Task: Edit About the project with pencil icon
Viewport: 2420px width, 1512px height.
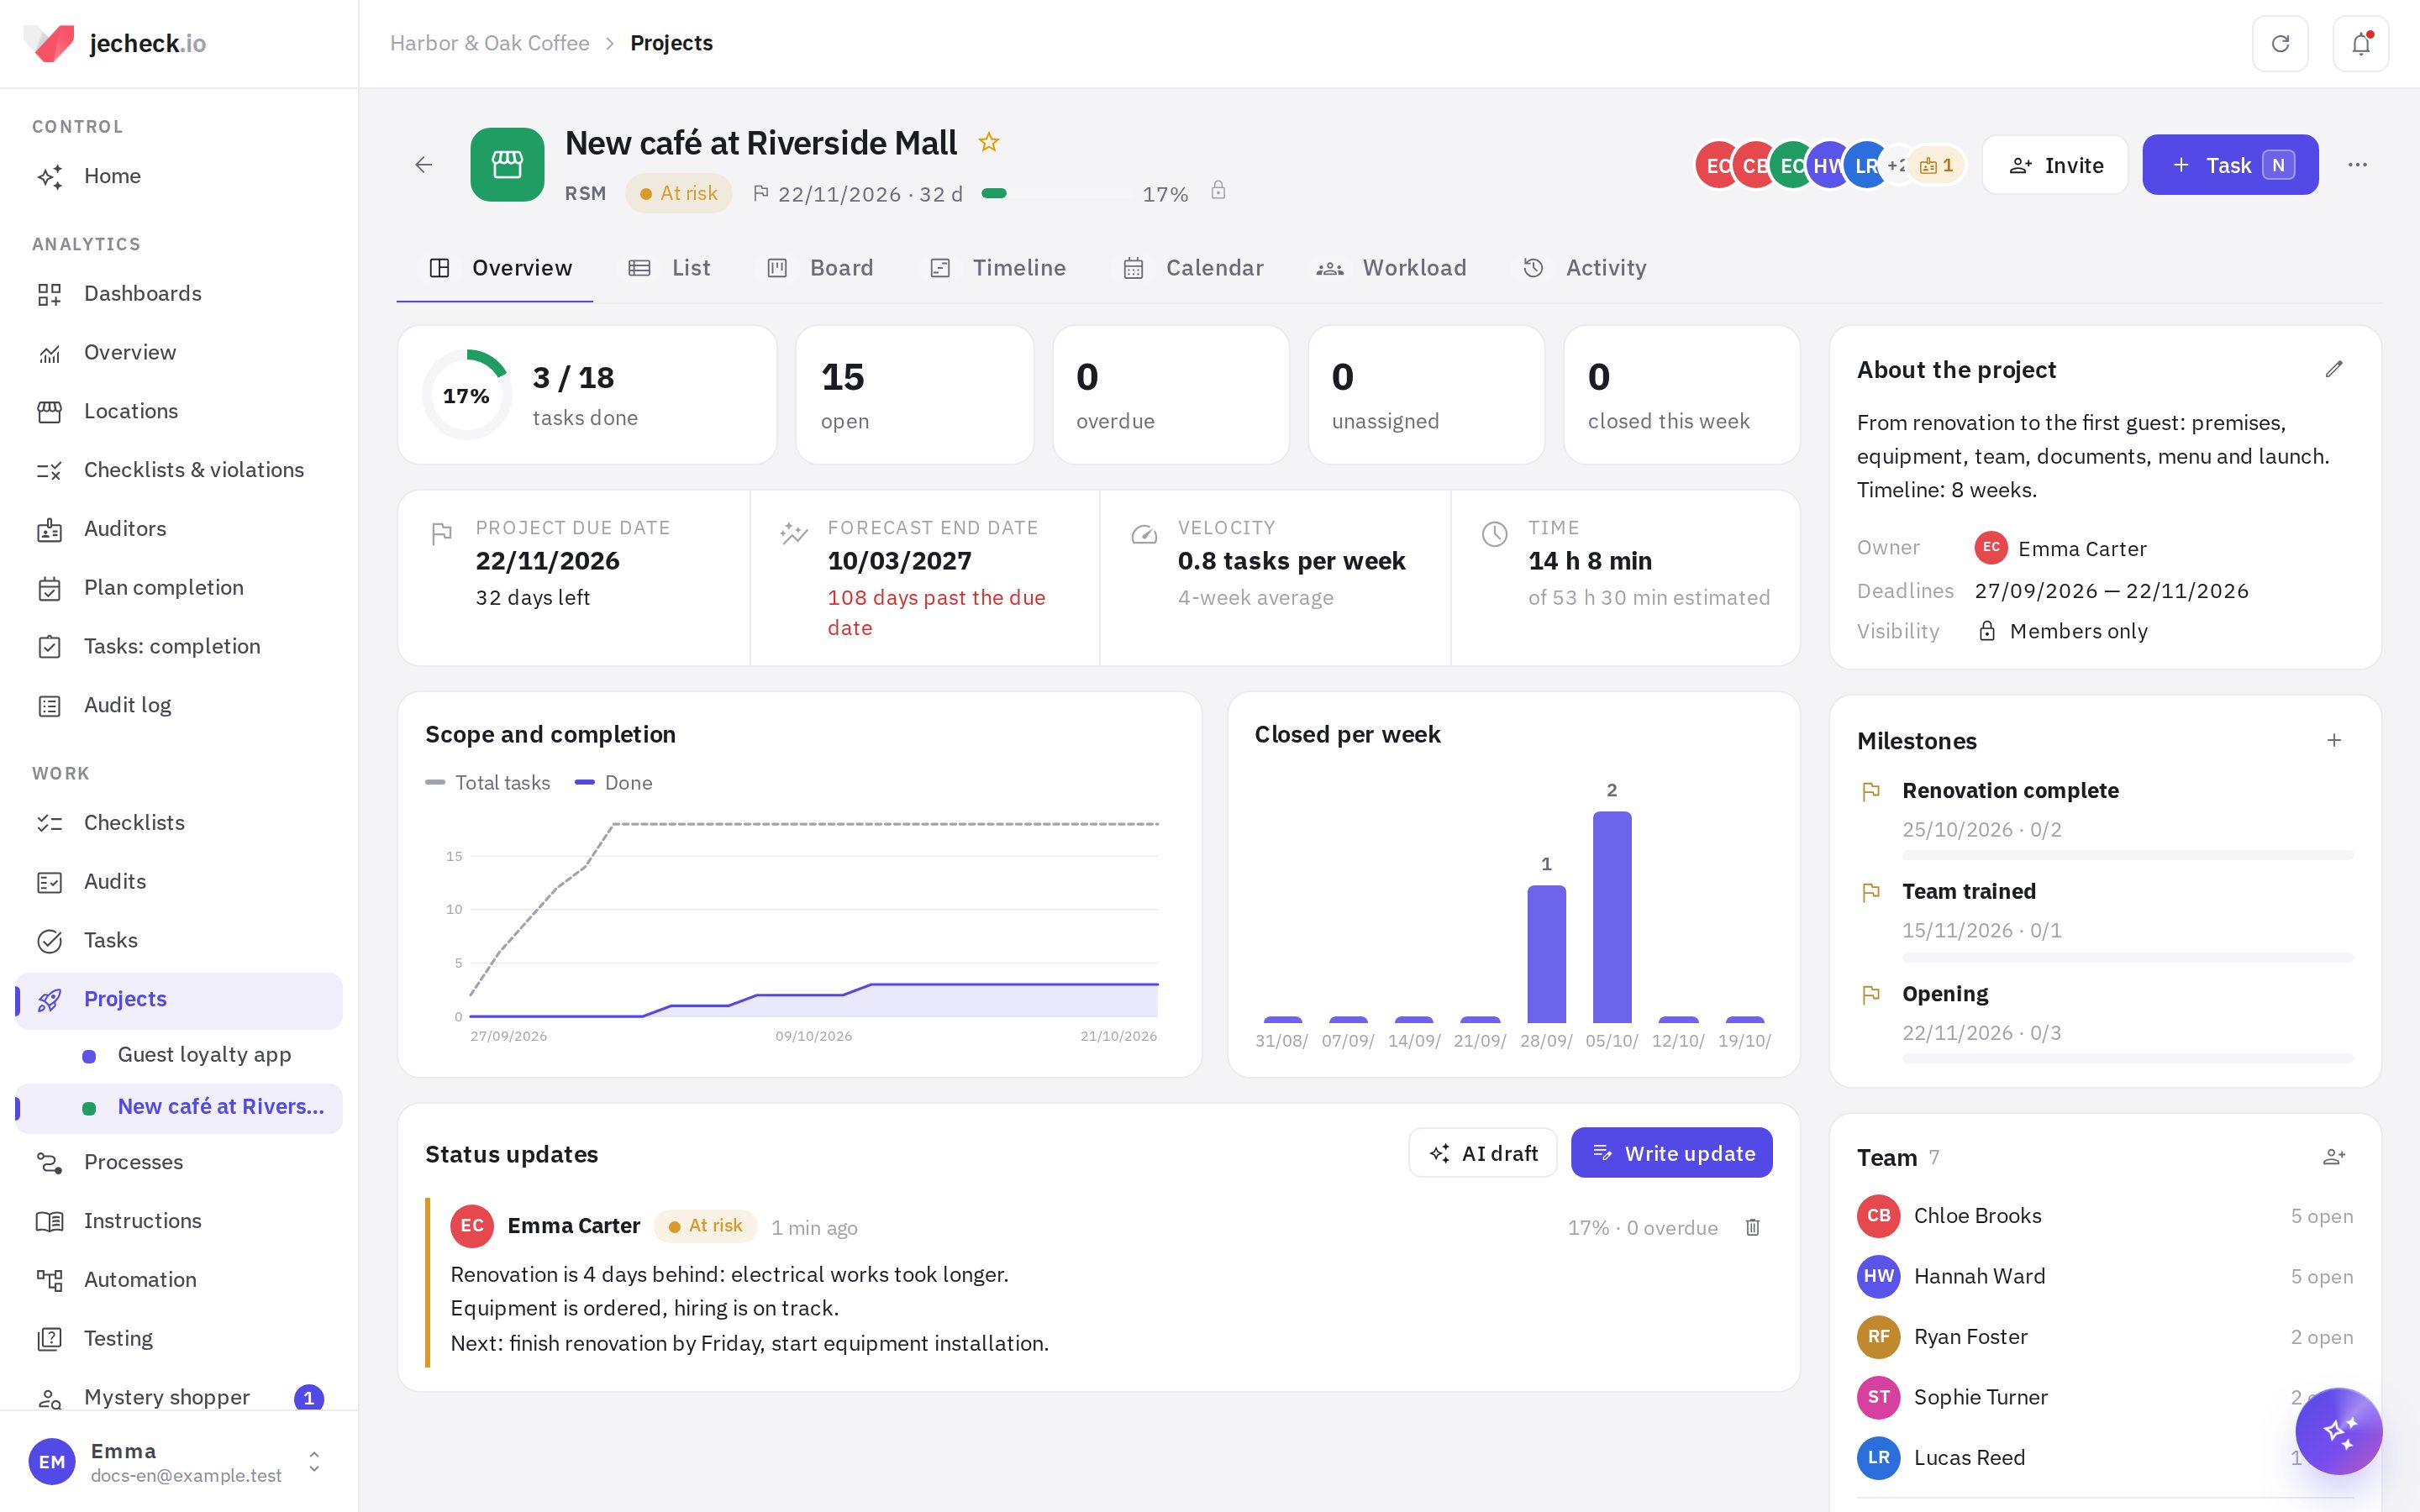Action: coord(2334,370)
